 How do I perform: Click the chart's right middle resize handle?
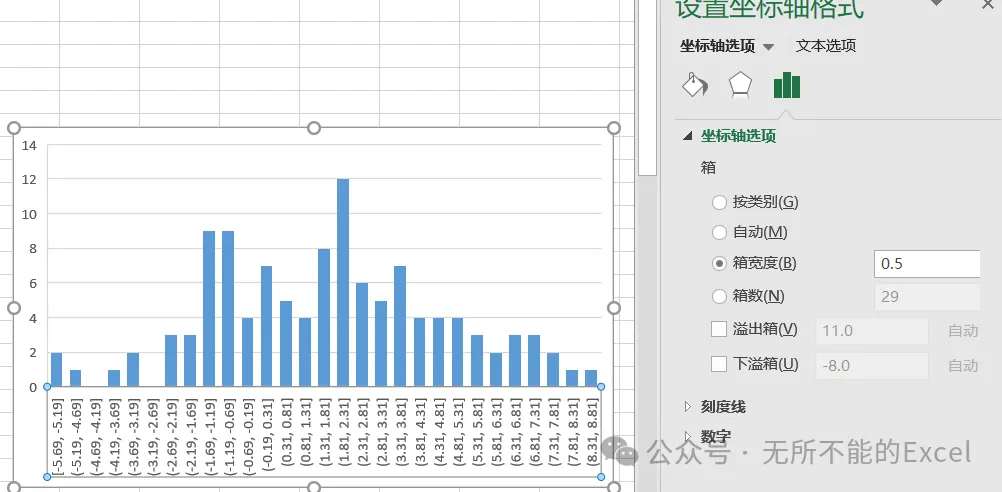click(x=613, y=308)
